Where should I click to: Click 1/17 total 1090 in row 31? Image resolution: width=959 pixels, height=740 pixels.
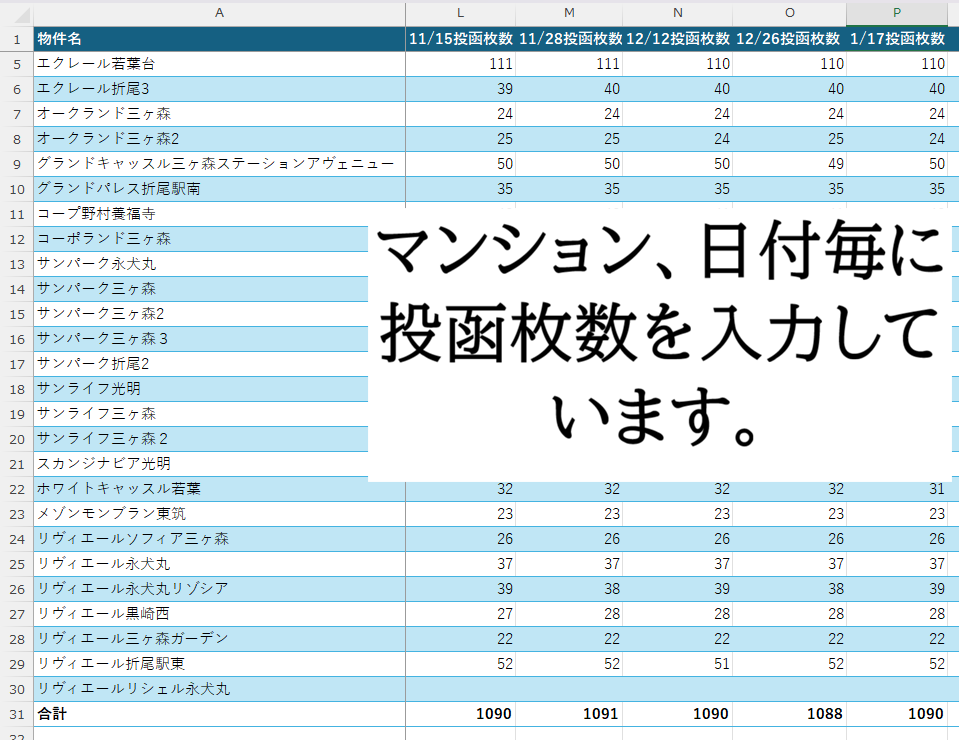[x=897, y=714]
